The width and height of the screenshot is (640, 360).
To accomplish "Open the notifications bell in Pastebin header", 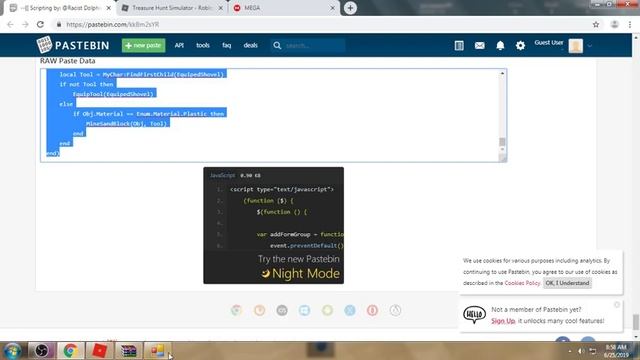I will (x=500, y=45).
